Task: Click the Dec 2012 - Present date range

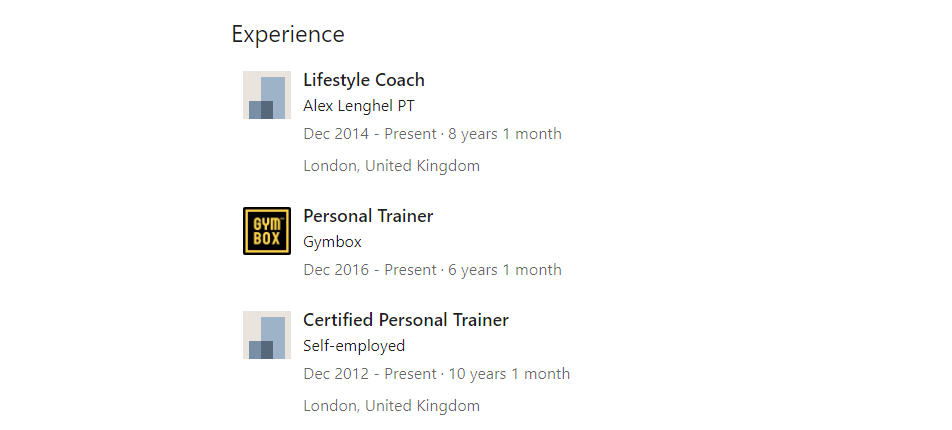Action: (370, 374)
